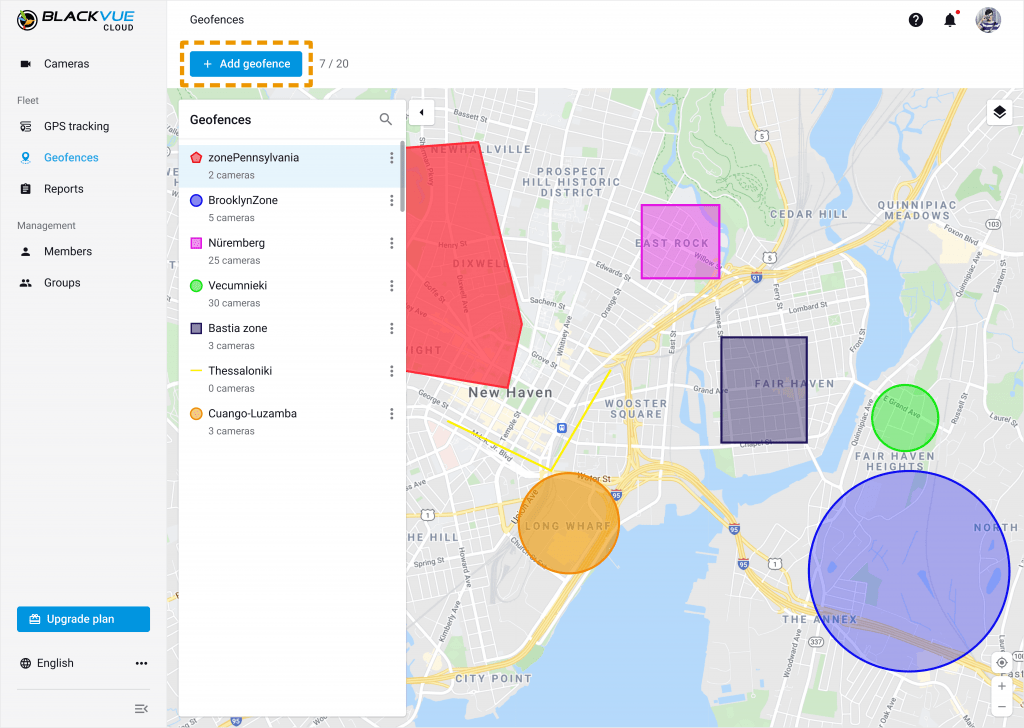Collapse the geofences list panel arrow
This screenshot has width=1024, height=728.
pos(422,112)
